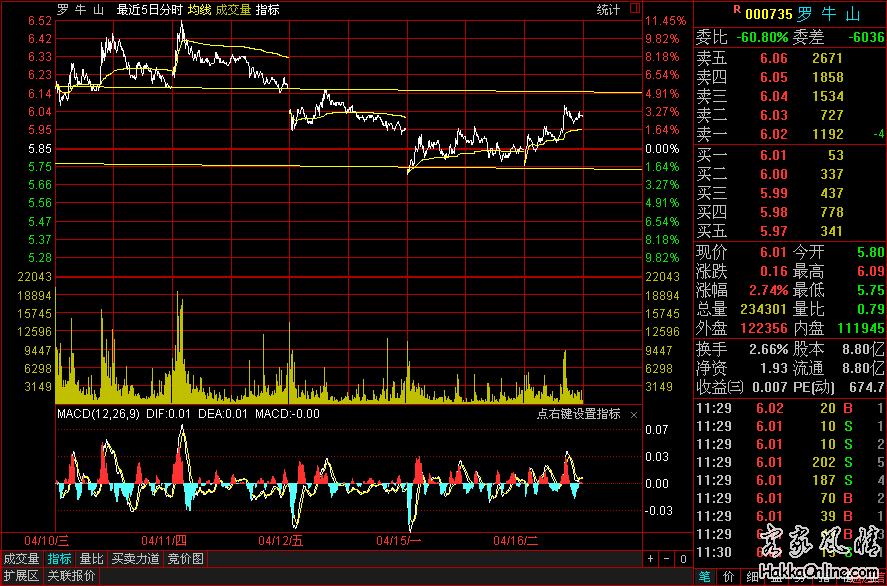This screenshot has width=887, height=586.
Task: Click the red layout icon beside 统计
Action: [635, 9]
